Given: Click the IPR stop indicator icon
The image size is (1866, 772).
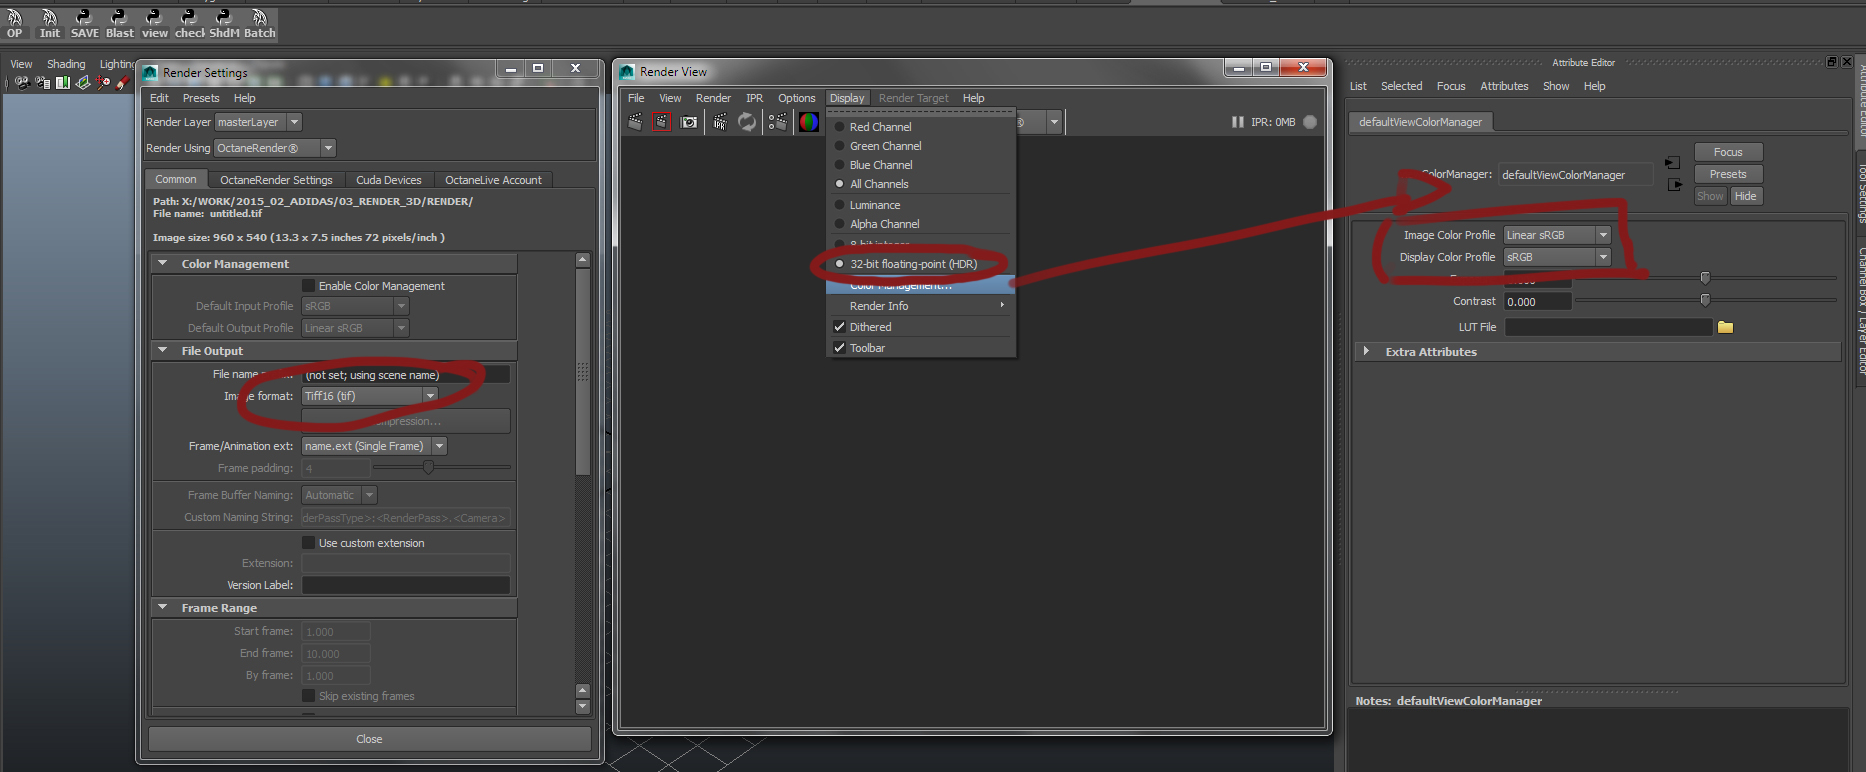Looking at the screenshot, I should point(1310,122).
